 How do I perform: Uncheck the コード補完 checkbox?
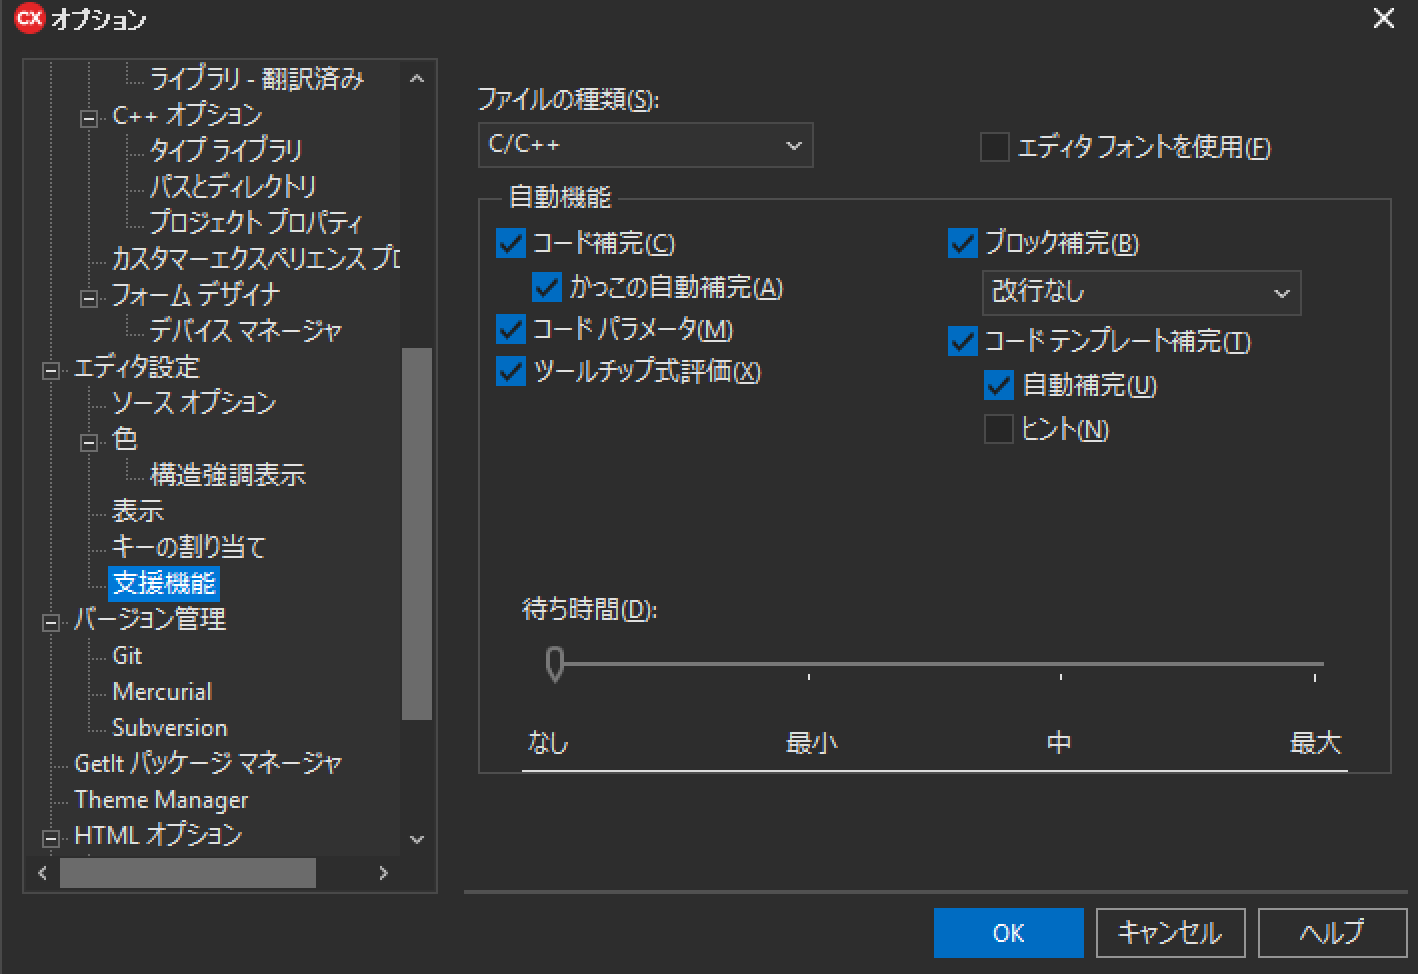click(x=511, y=244)
